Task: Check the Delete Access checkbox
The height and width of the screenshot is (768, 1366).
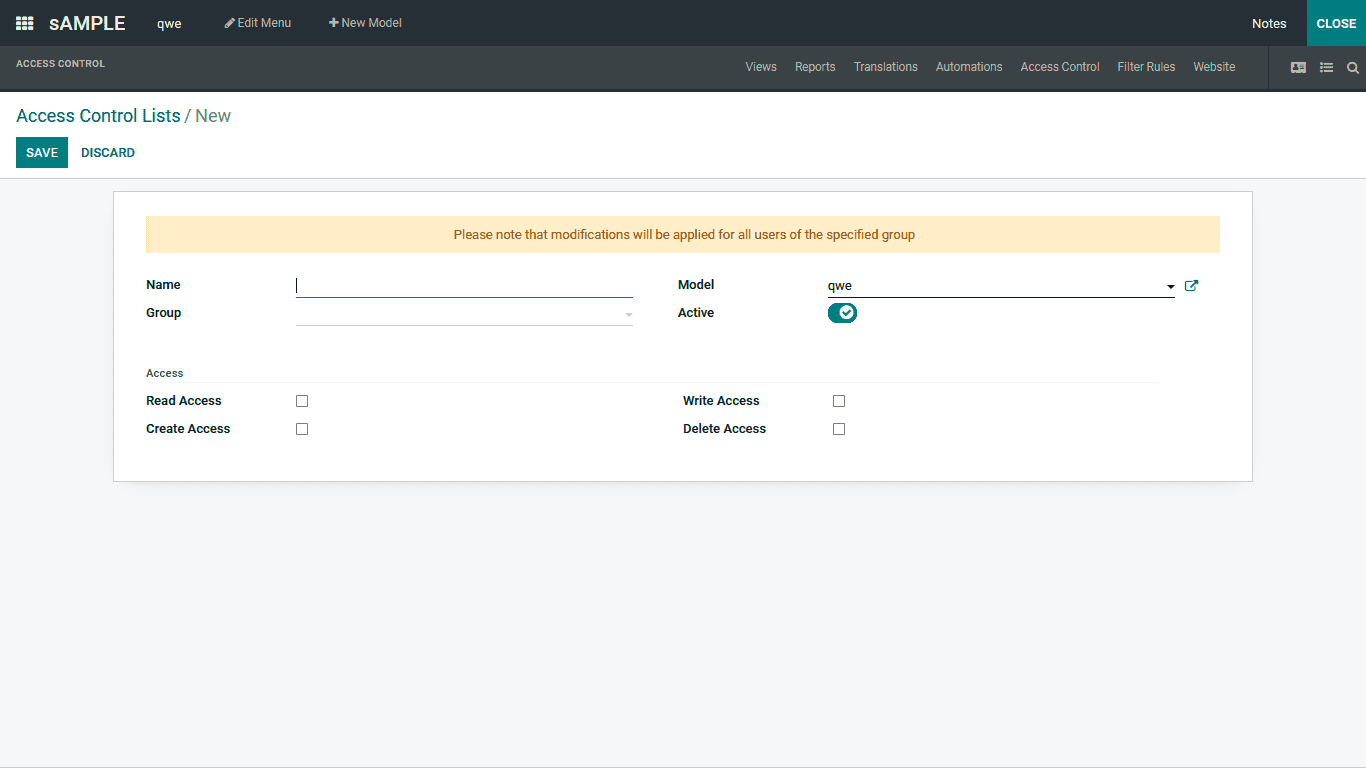Action: (839, 428)
